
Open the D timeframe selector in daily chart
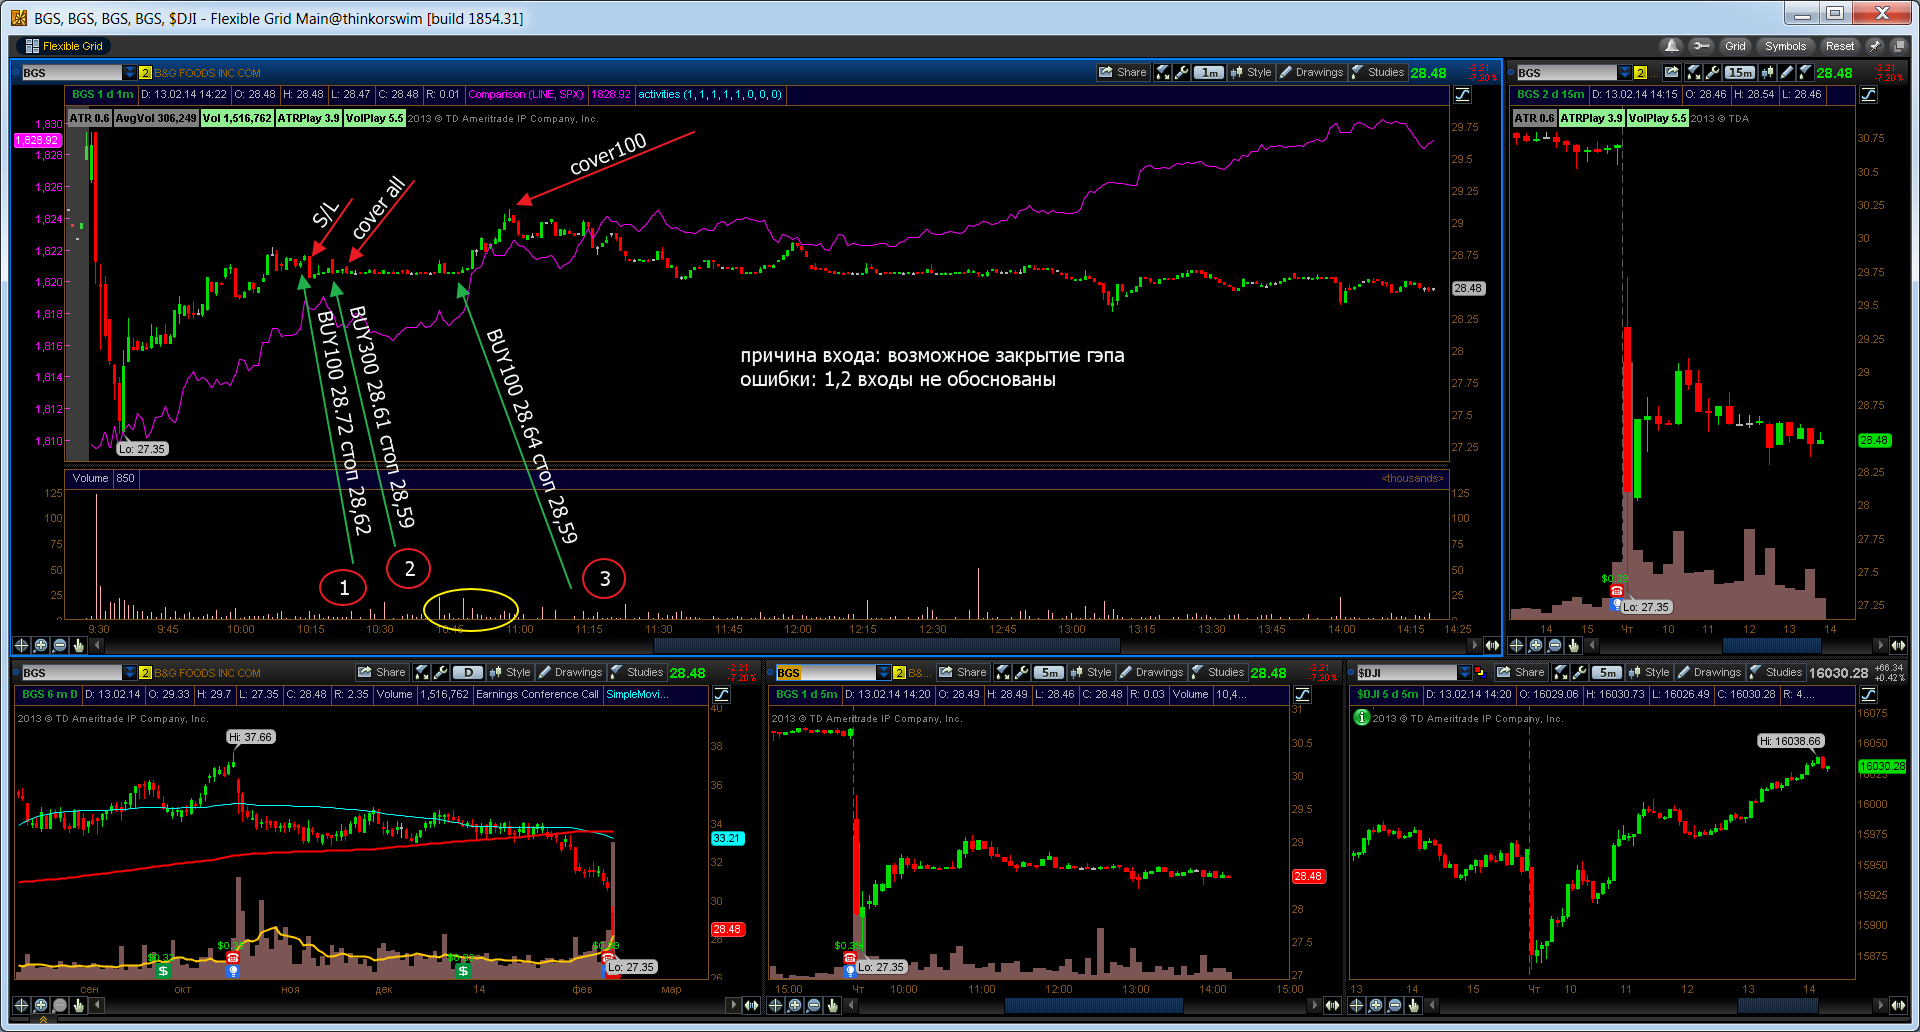click(468, 672)
